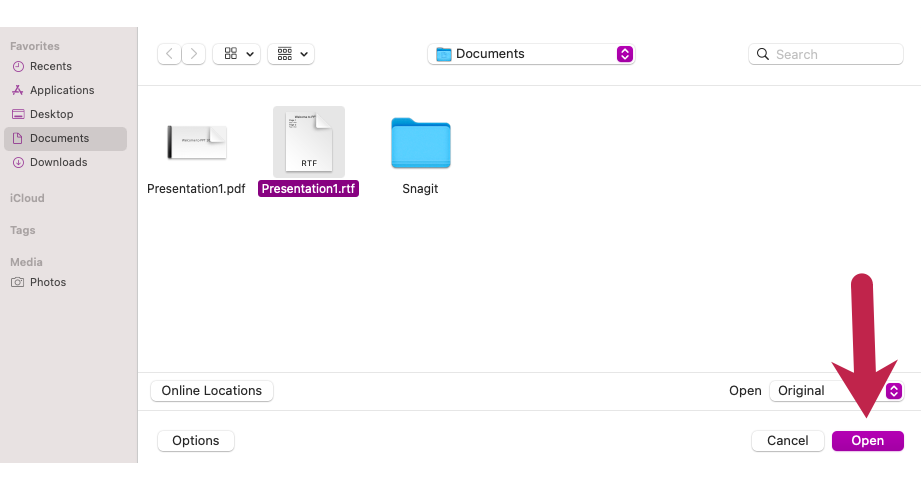
Task: Select the Snagit folder icon
Action: 420,143
